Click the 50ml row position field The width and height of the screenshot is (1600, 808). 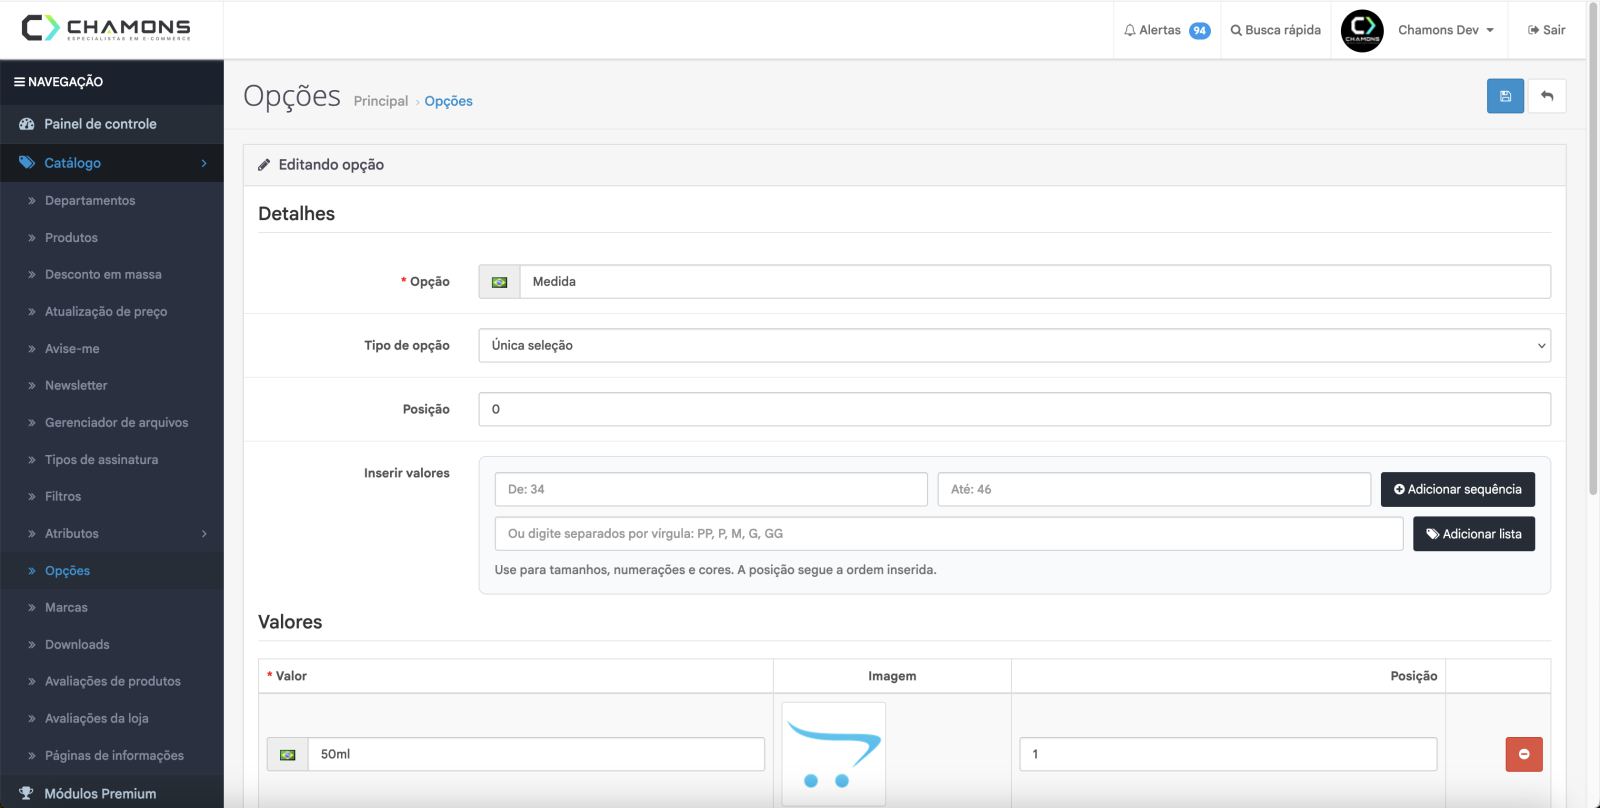[x=1228, y=754]
